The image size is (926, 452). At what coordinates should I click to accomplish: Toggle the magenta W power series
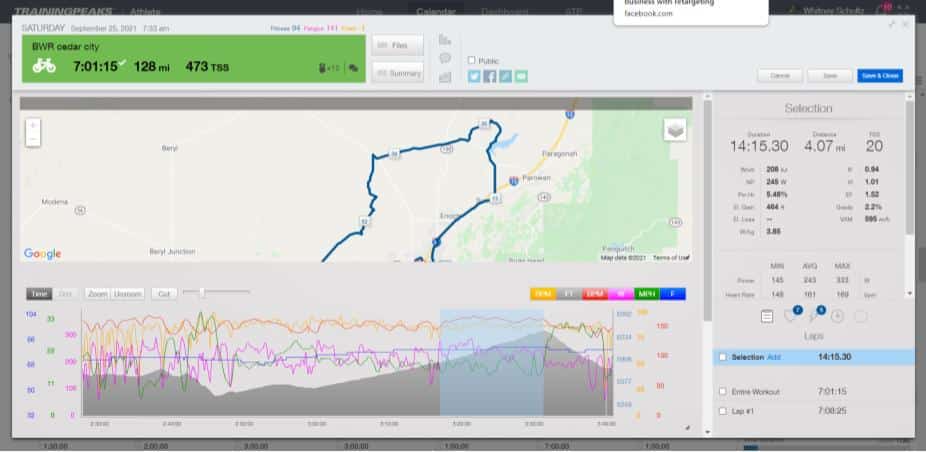coord(621,294)
